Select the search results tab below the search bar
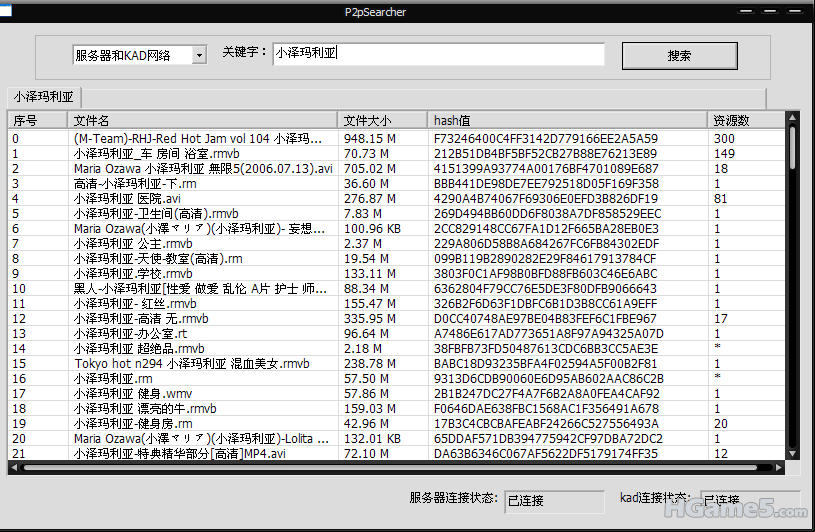 pos(45,97)
